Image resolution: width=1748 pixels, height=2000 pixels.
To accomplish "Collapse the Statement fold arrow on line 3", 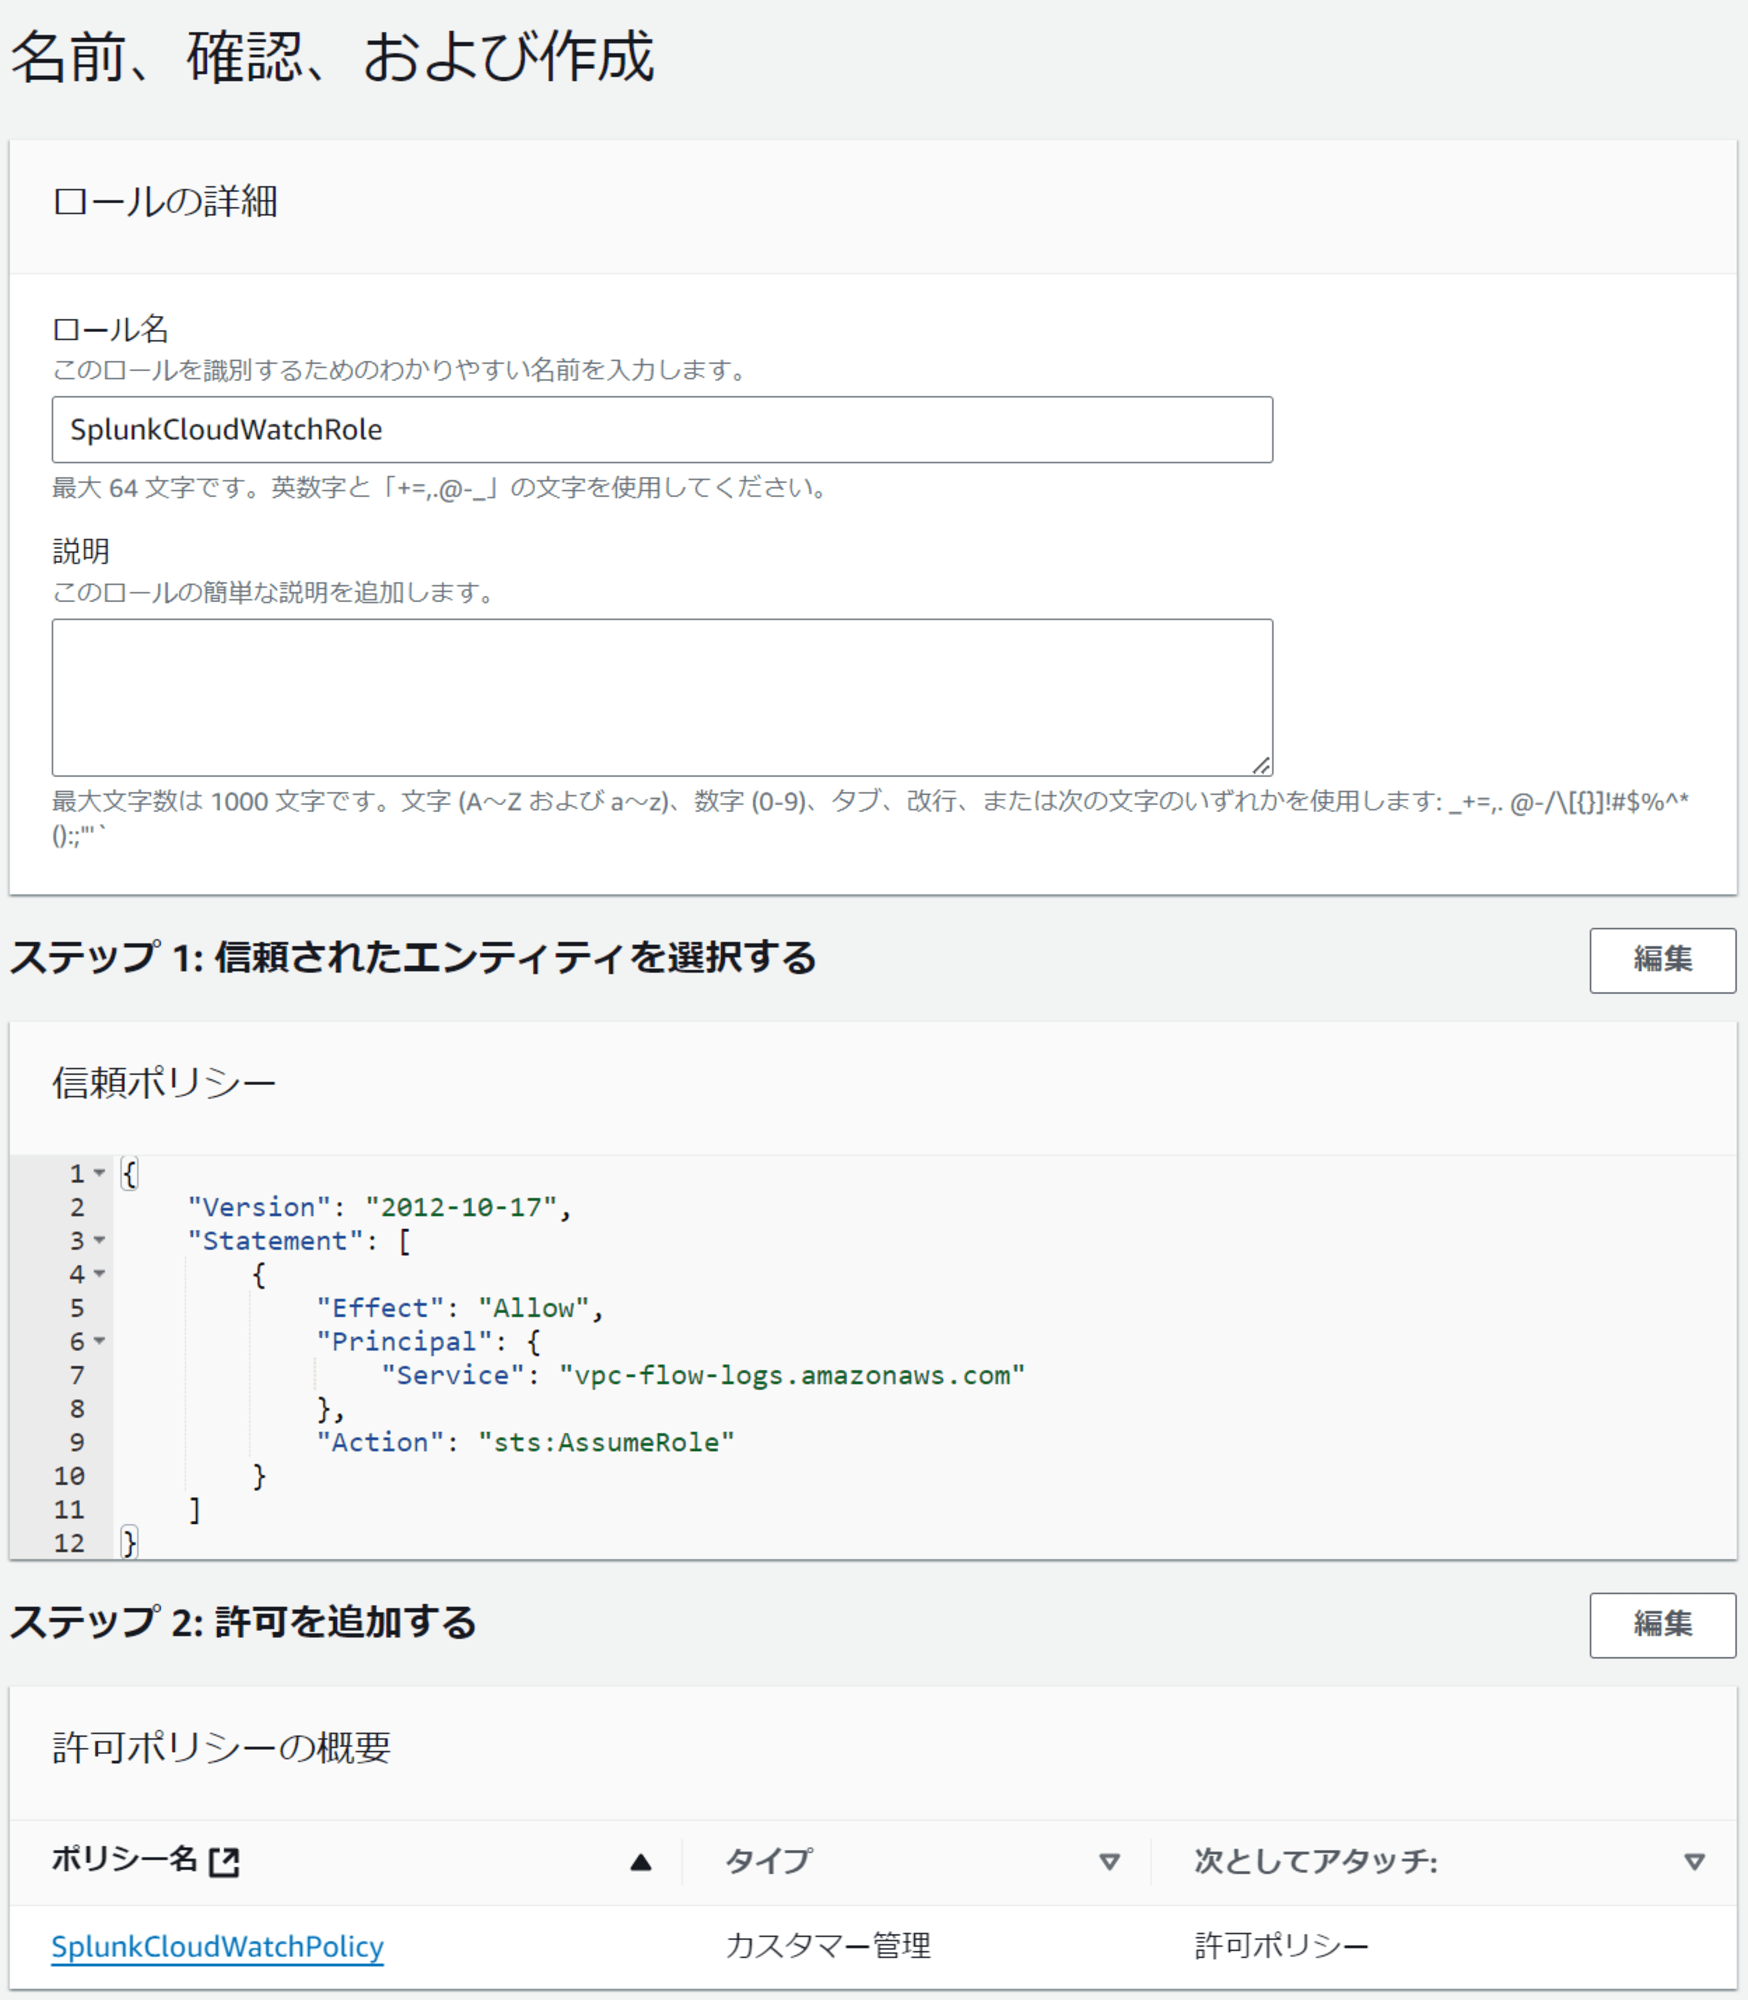I will click(x=99, y=1240).
